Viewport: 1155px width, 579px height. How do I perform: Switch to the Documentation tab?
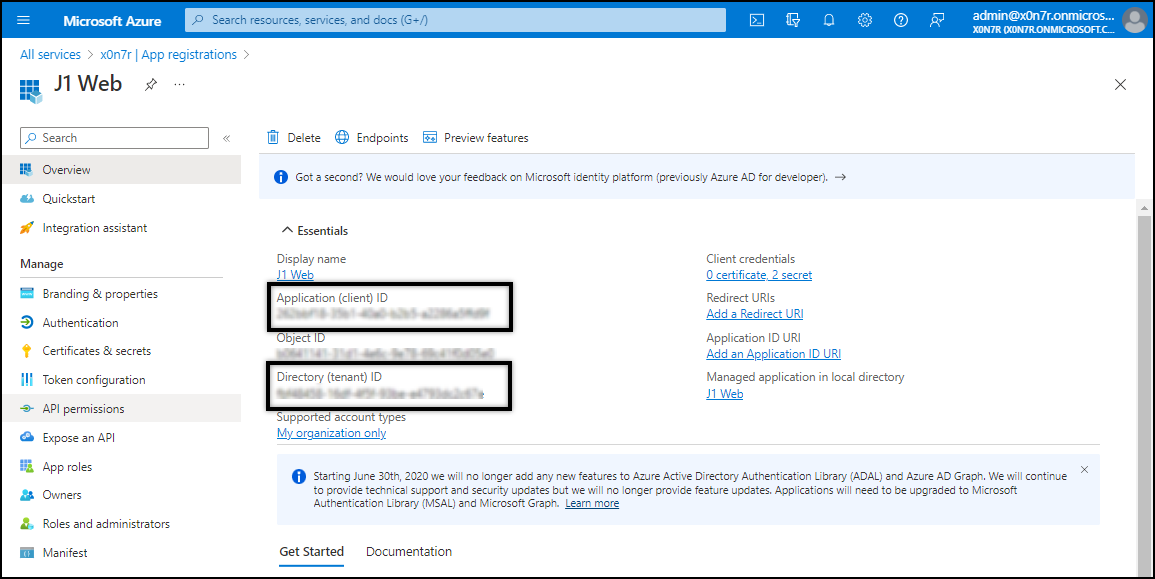pos(409,552)
